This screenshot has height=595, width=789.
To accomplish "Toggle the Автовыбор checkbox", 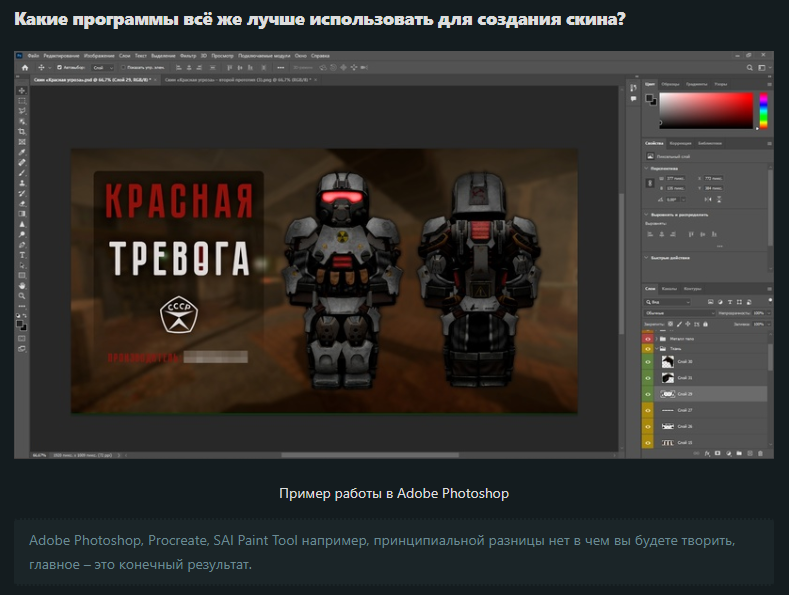I will point(59,67).
